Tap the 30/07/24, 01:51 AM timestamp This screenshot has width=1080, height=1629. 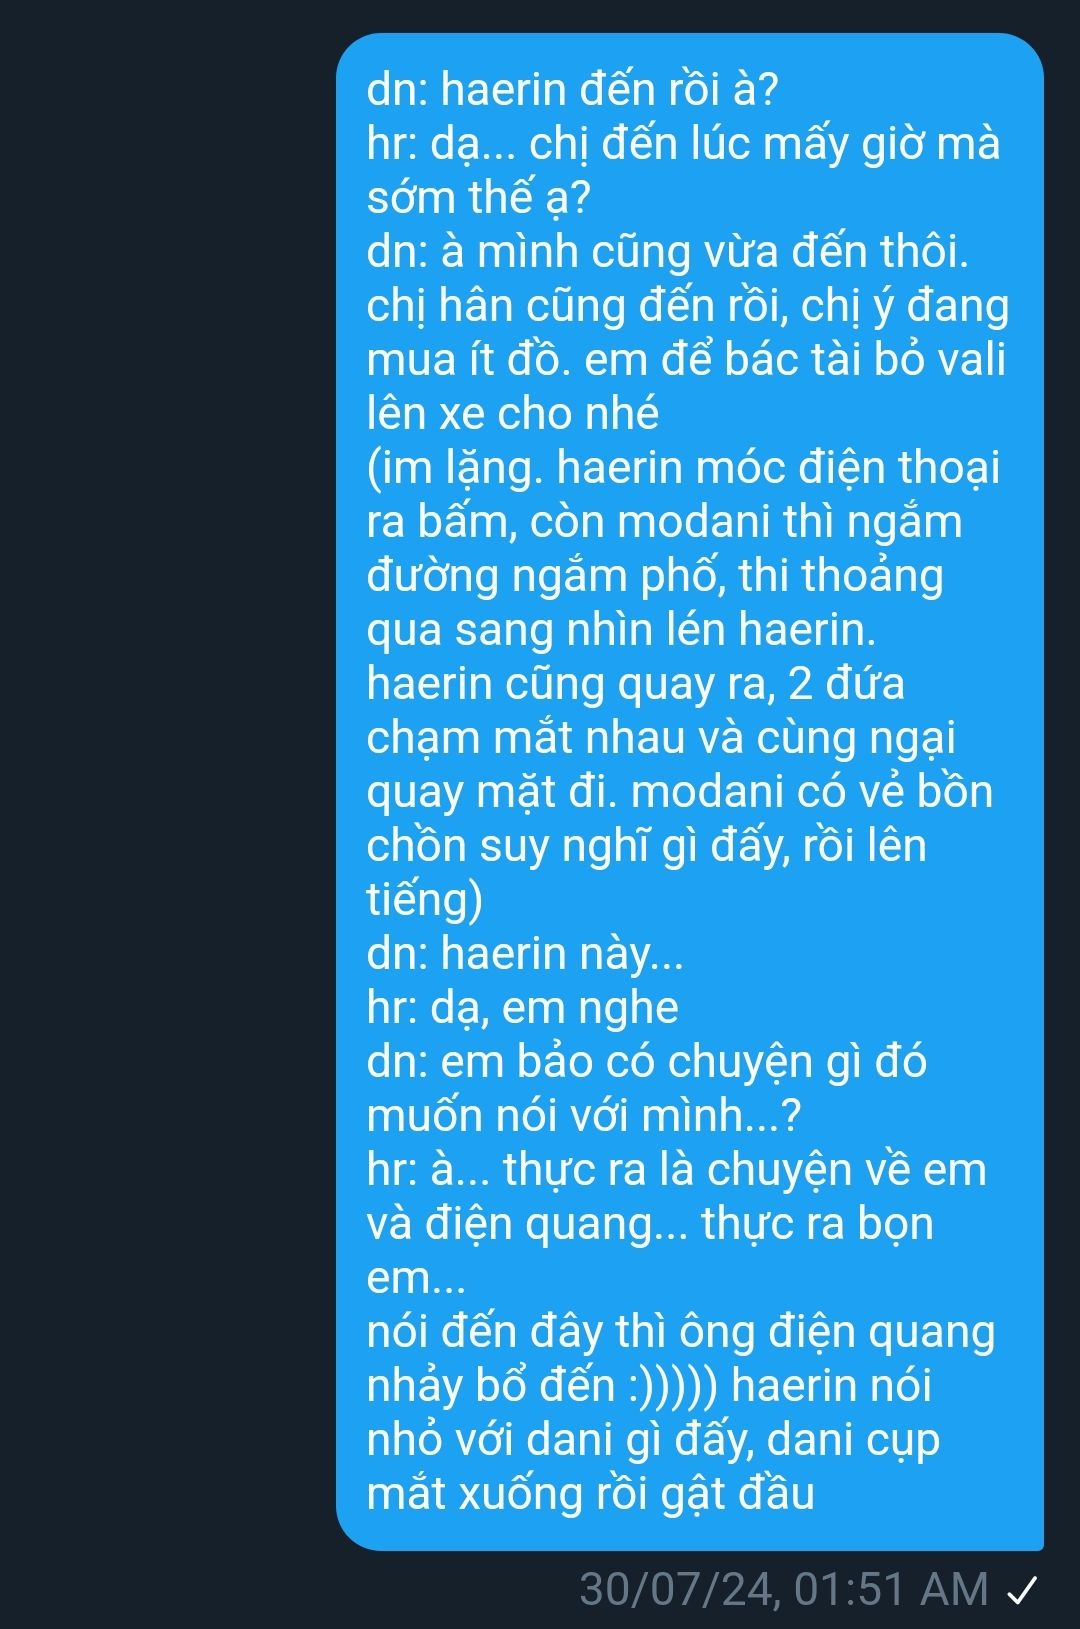[x=784, y=1589]
